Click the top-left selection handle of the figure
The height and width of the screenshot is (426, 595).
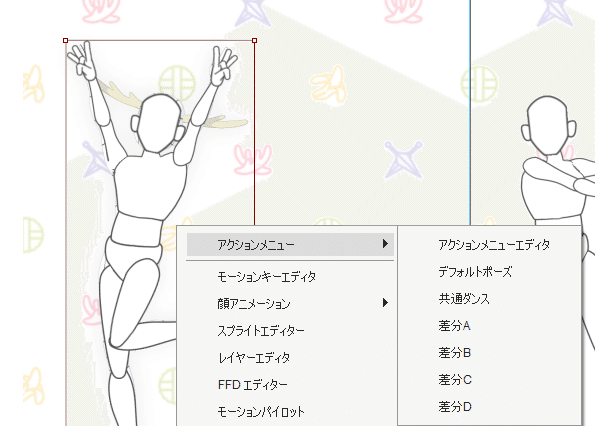pos(66,40)
